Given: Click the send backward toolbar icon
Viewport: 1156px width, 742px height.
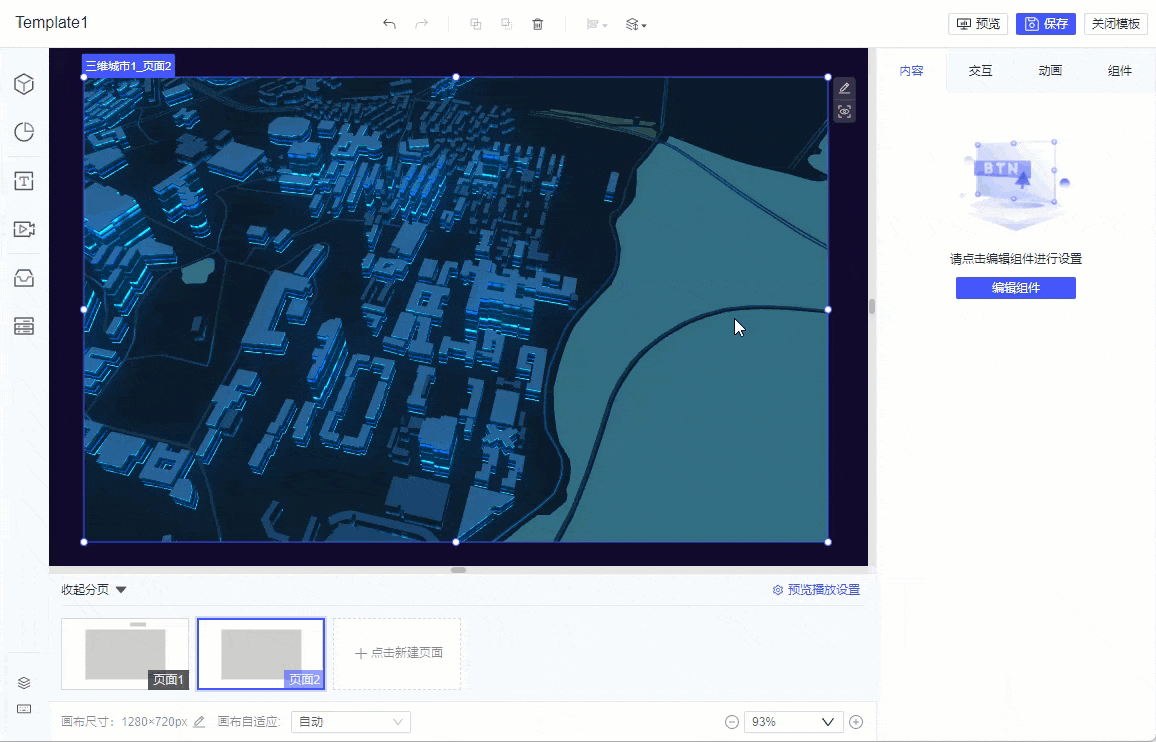Looking at the screenshot, I should 506,24.
